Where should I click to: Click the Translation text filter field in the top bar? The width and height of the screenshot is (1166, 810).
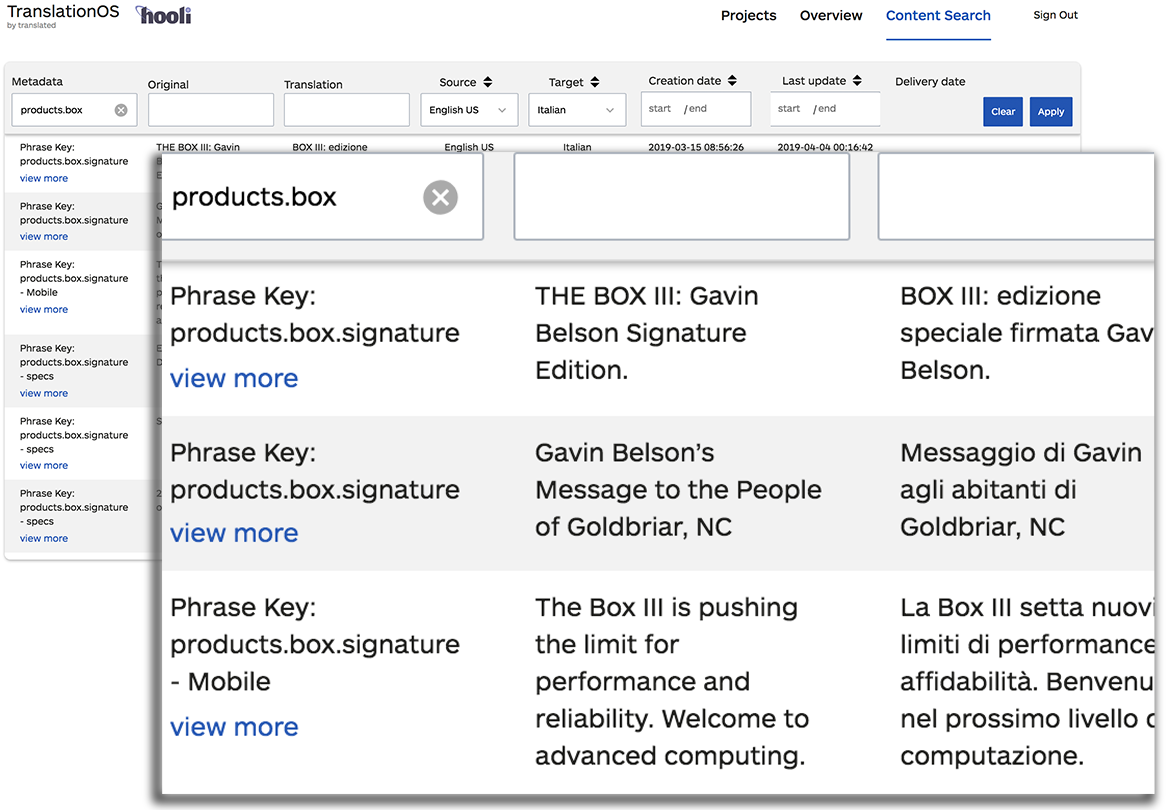(347, 110)
